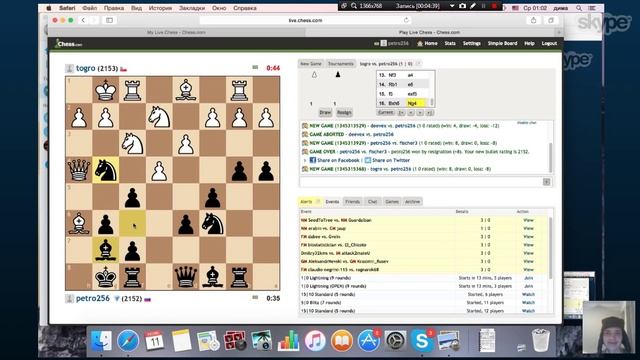
Task: Open the Games tab
Action: pyautogui.click(x=392, y=202)
